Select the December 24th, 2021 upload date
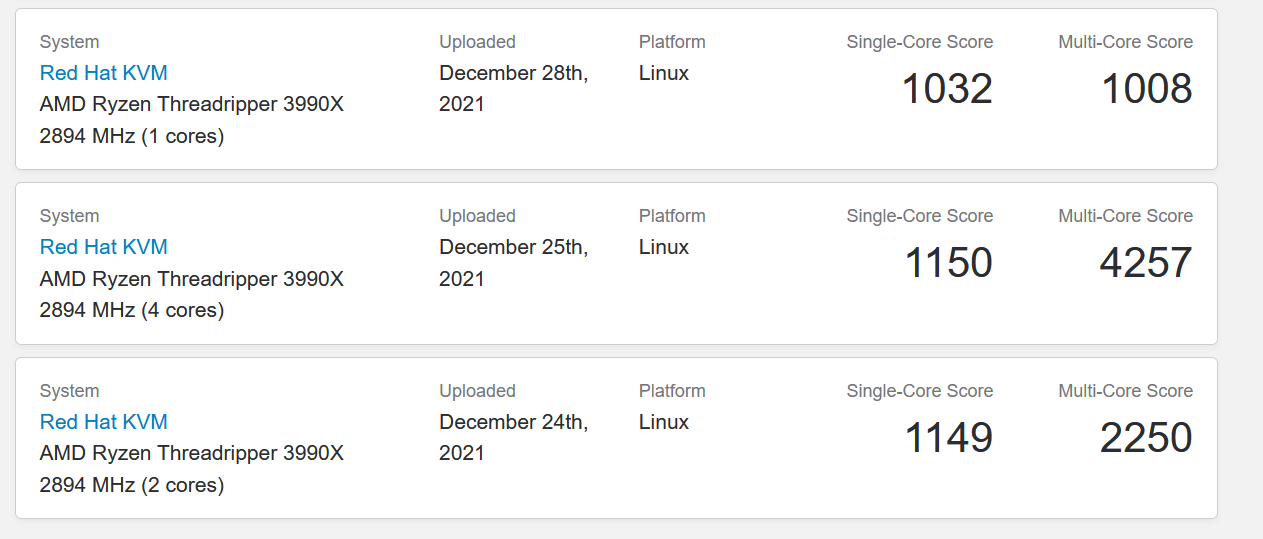The image size is (1263, 539). pyautogui.click(x=513, y=437)
